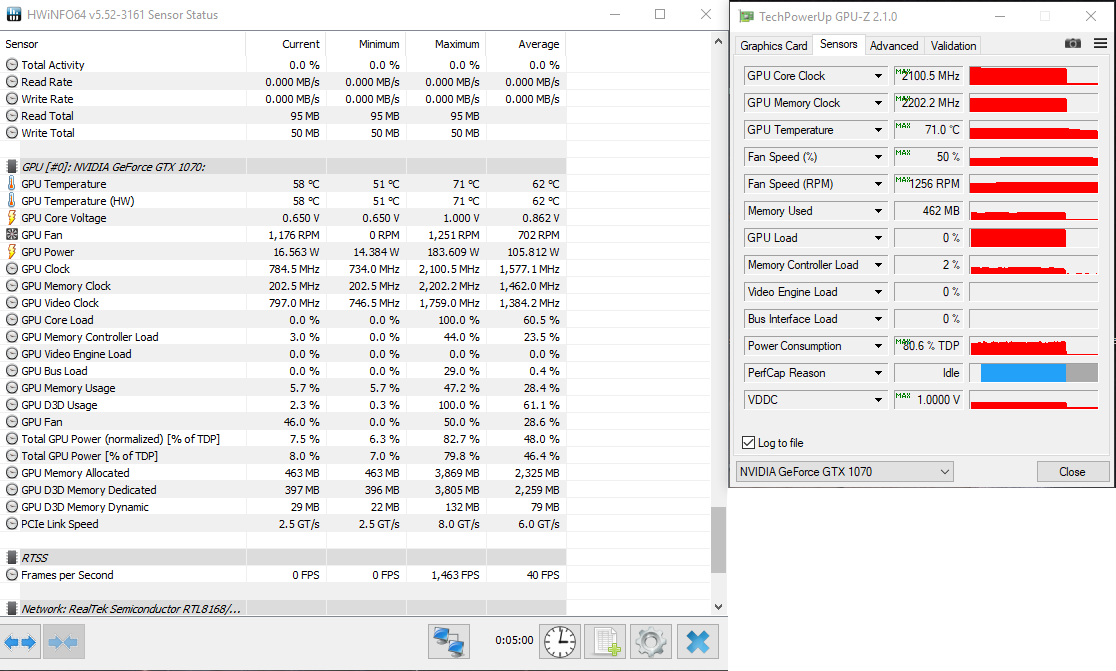Click the fan icon beside GPU Fan RPM row

pos(11,235)
